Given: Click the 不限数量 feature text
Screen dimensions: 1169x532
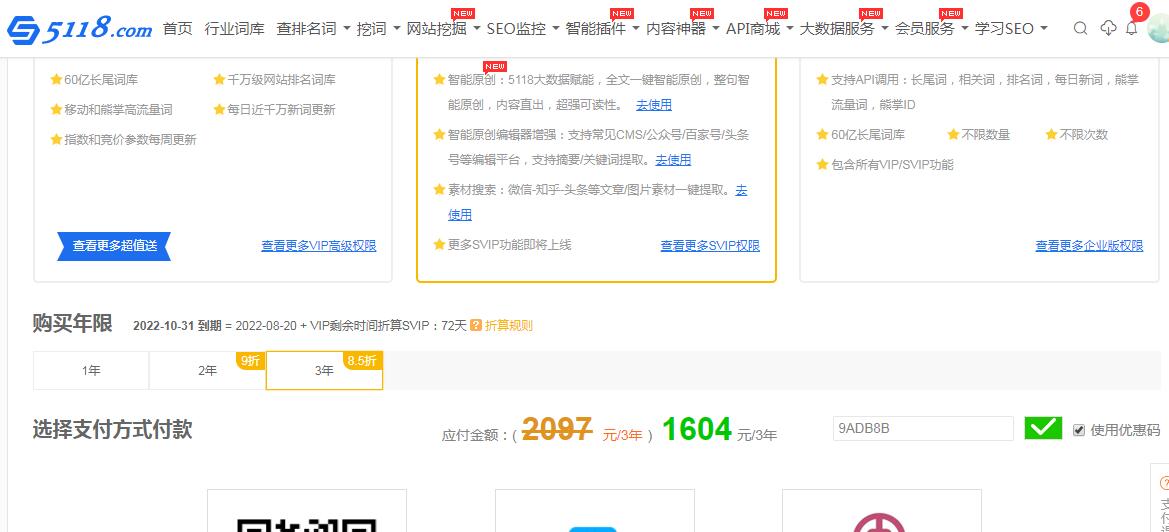Looking at the screenshot, I should pos(986,135).
